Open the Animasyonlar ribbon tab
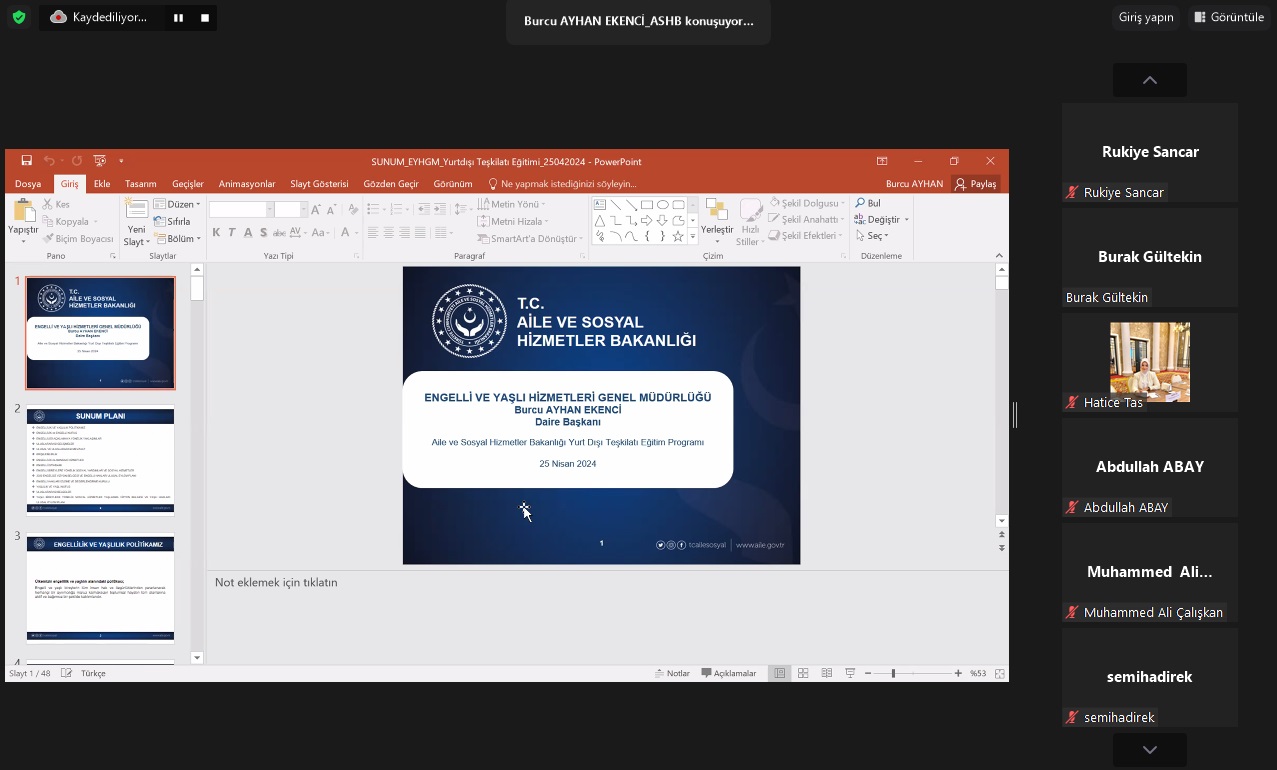Viewport: 1277px width, 770px height. point(247,184)
